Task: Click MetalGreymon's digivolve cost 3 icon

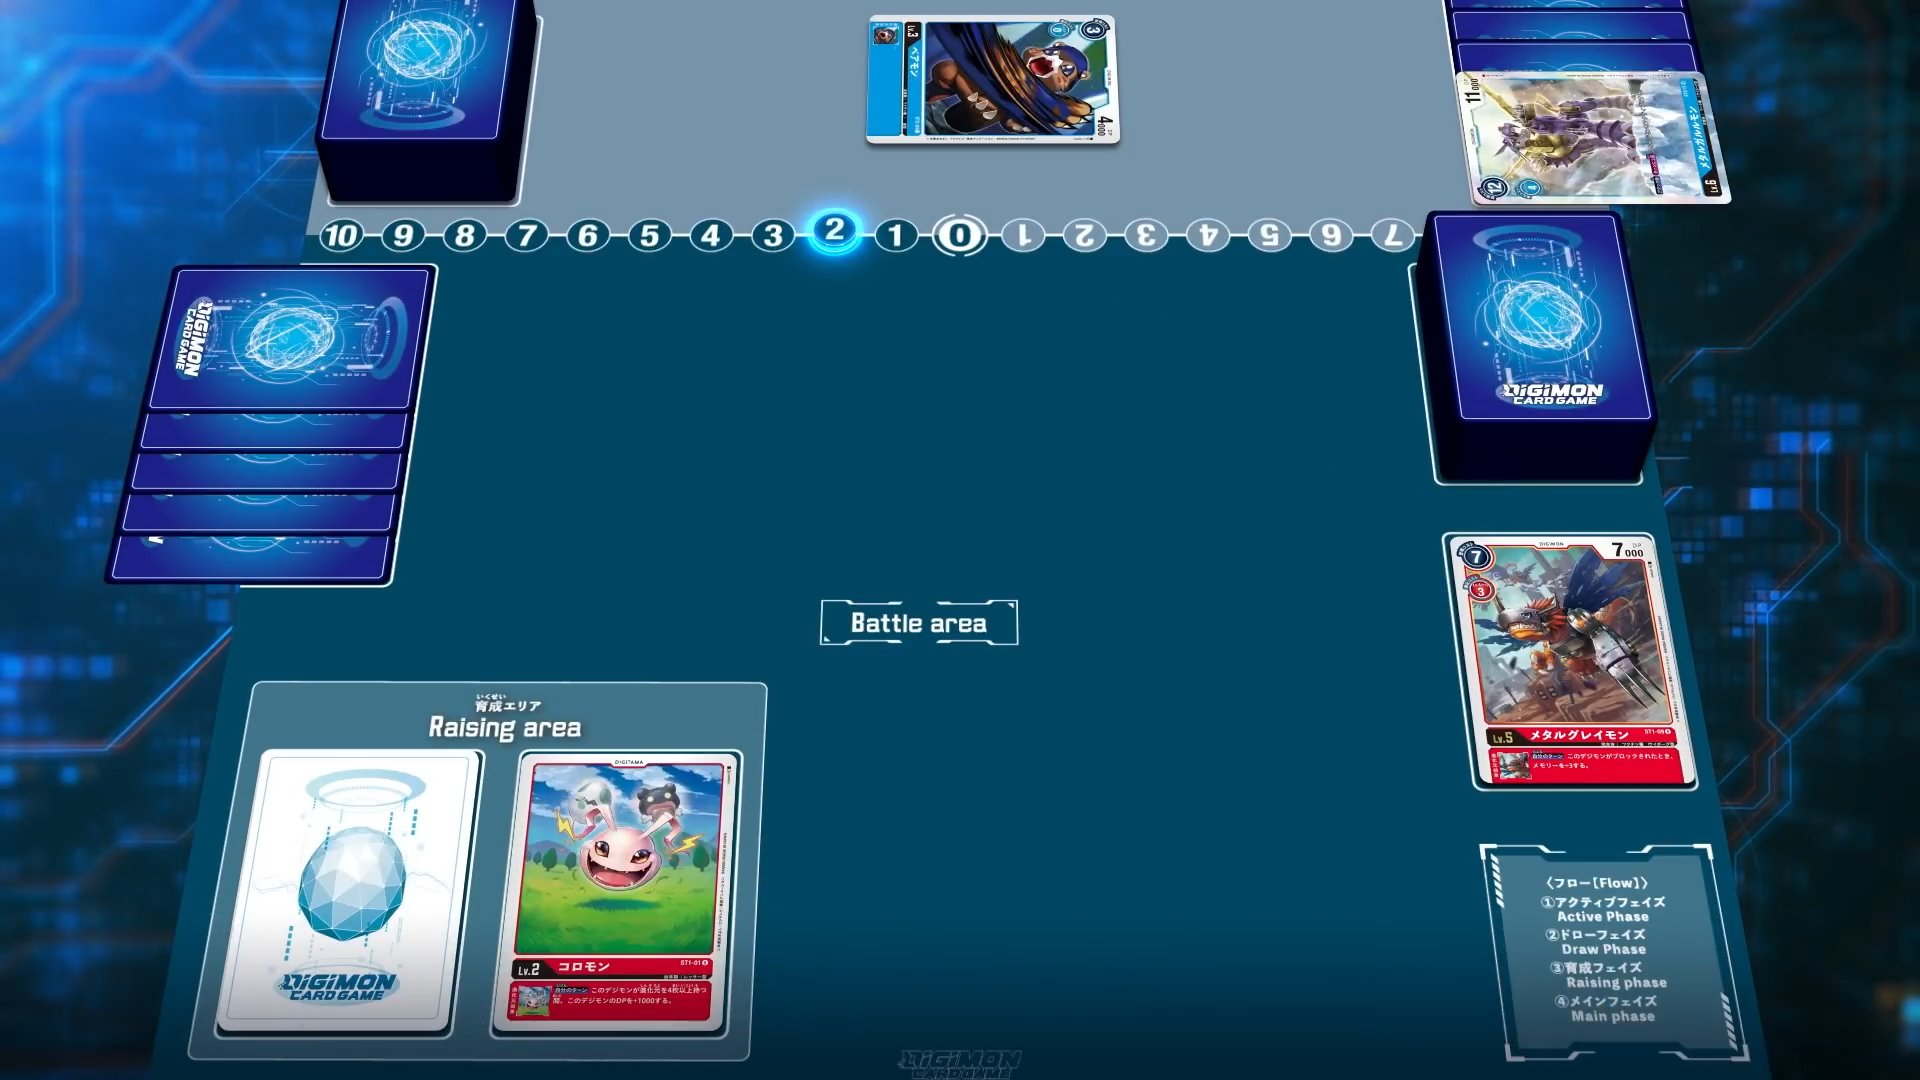Action: (1481, 590)
